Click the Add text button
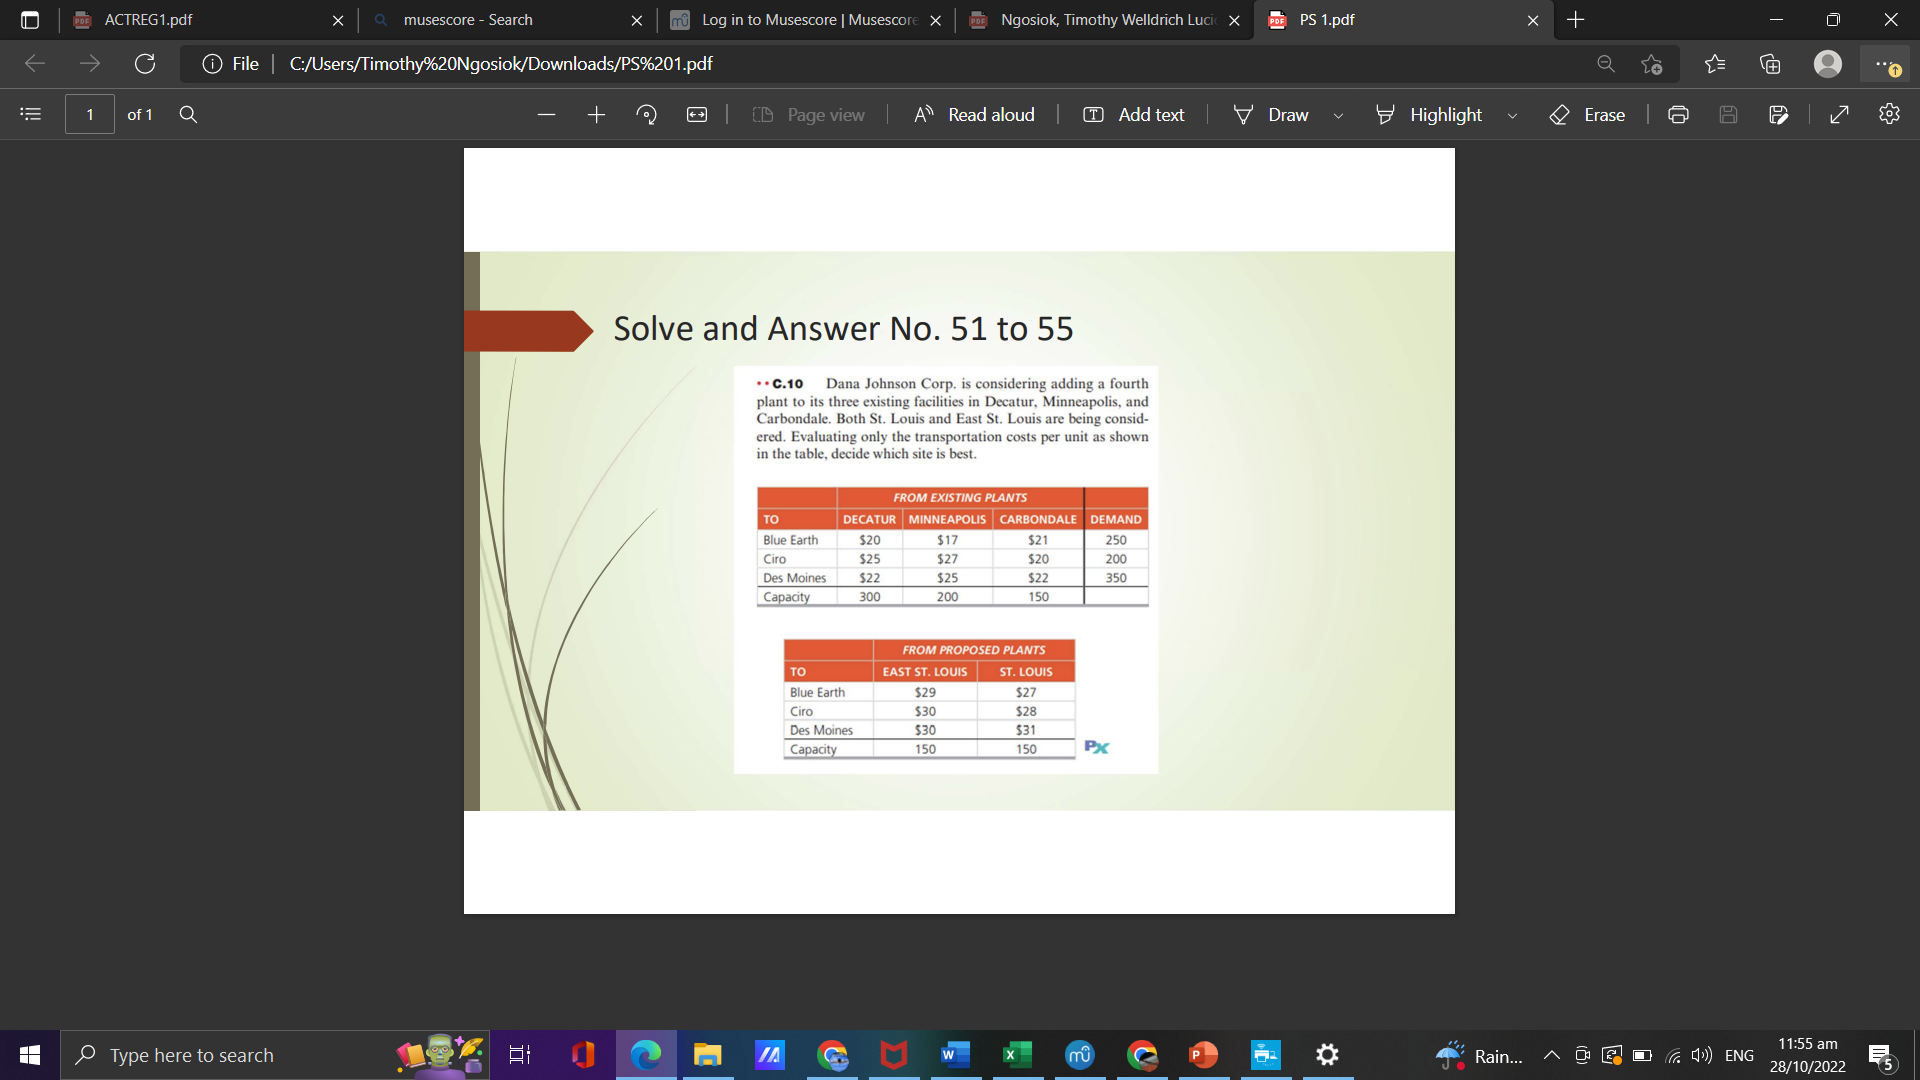The height and width of the screenshot is (1080, 1920). 1133,114
